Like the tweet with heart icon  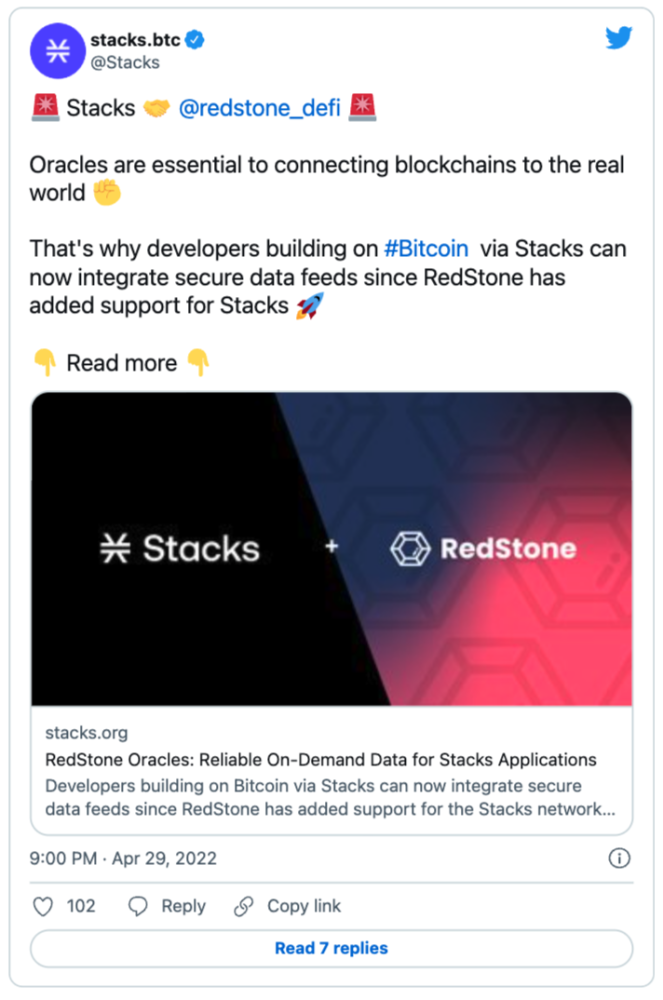point(43,906)
